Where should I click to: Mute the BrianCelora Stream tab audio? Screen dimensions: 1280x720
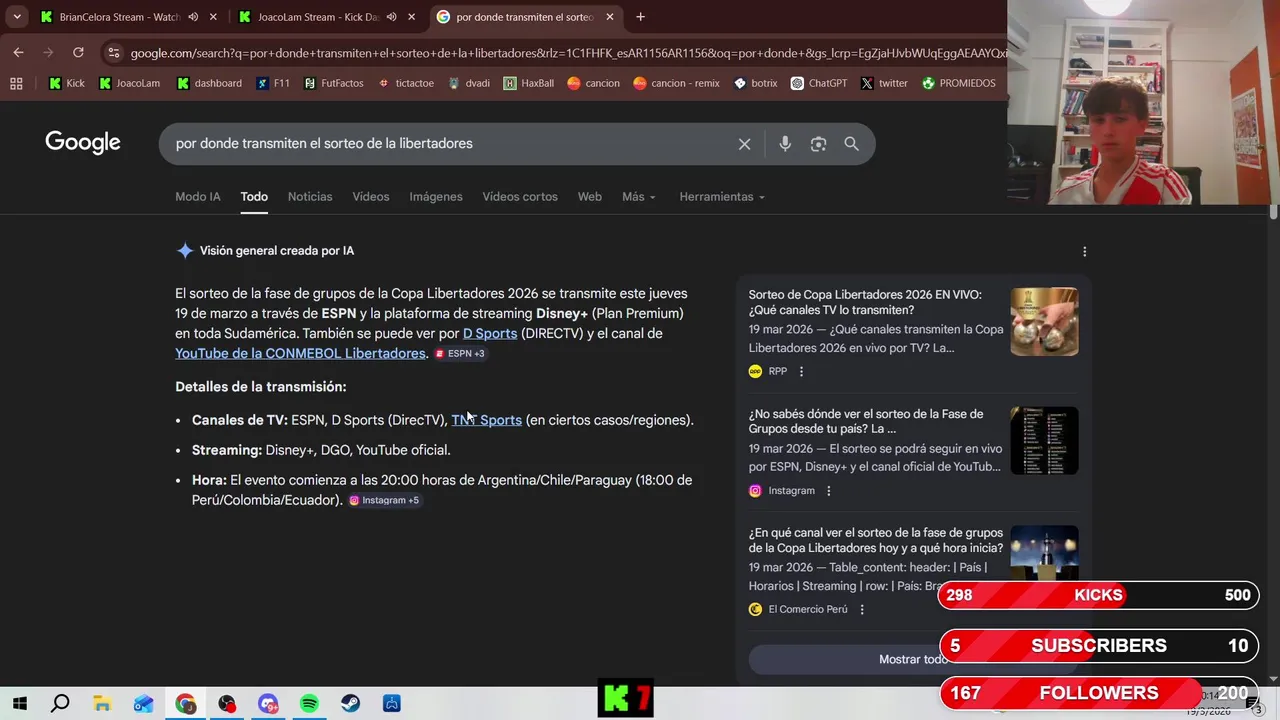(x=193, y=17)
